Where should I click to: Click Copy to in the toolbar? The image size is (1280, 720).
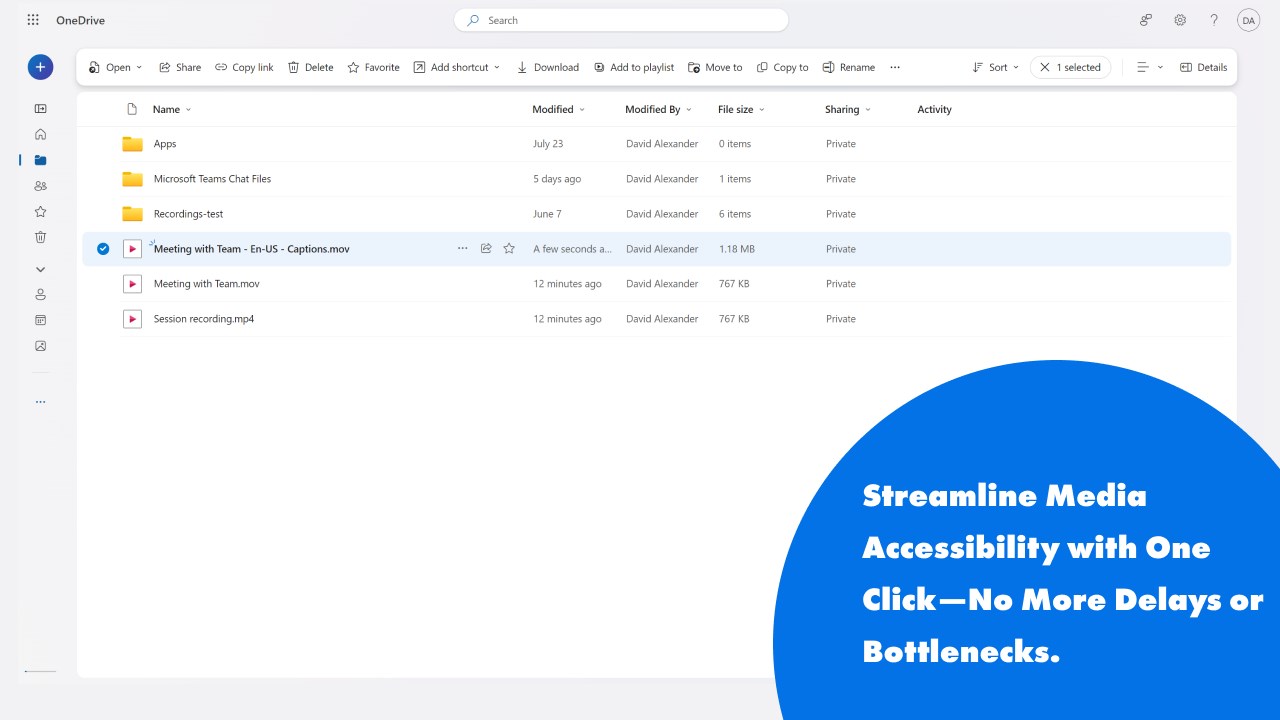(x=783, y=67)
